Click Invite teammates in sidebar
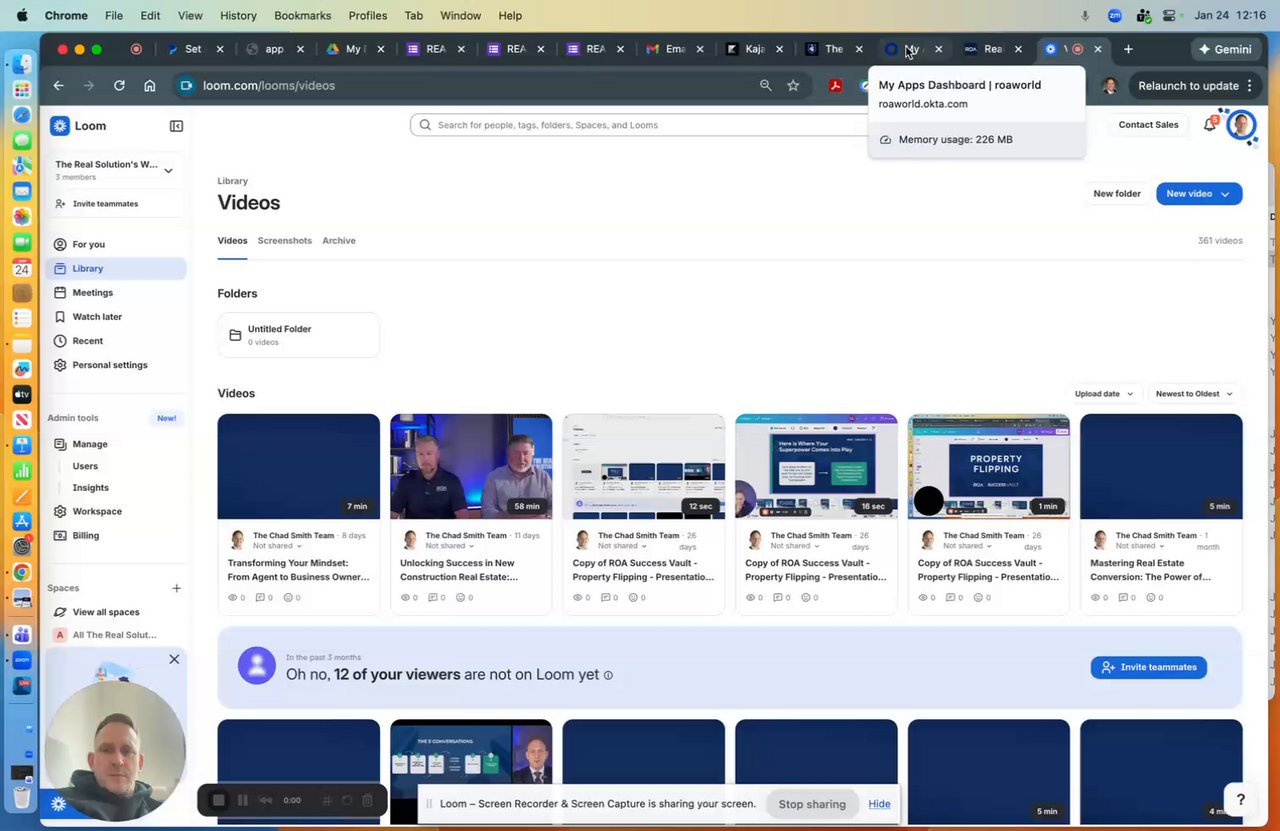 [x=105, y=204]
